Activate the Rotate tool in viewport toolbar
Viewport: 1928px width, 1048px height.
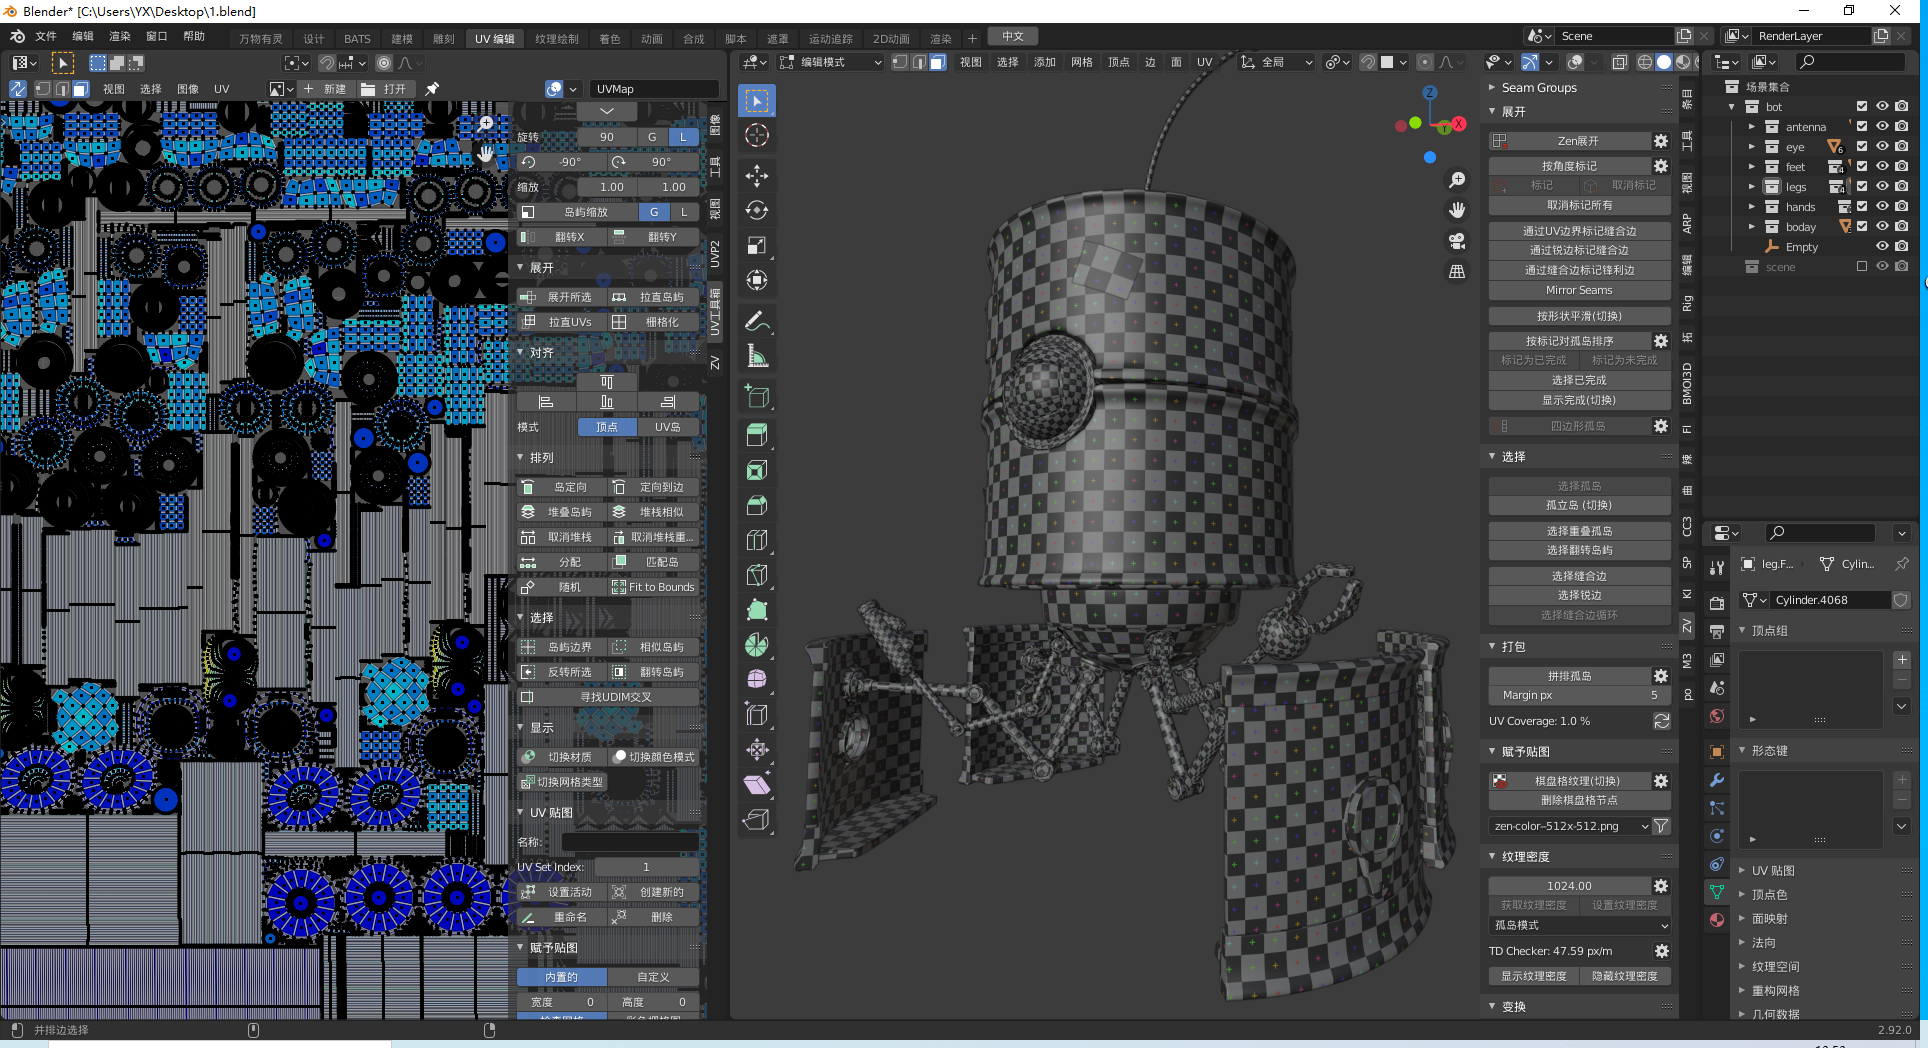click(757, 210)
